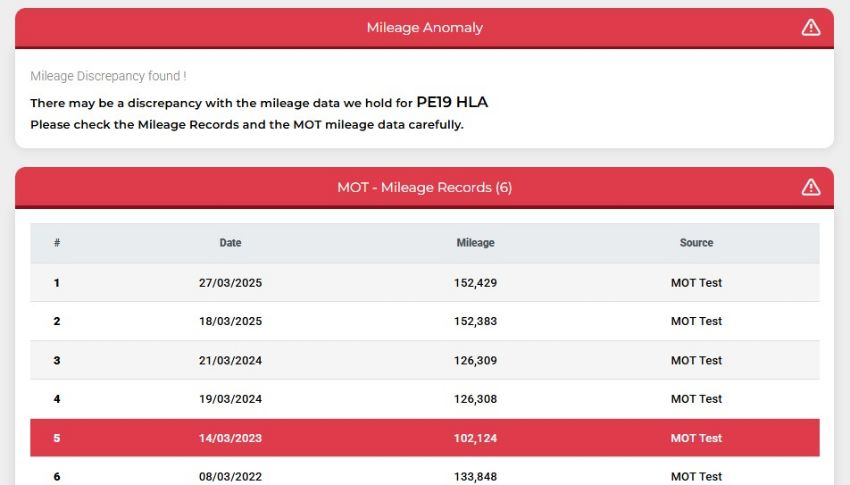Select row 3 dated 21/03/2024

424,360
